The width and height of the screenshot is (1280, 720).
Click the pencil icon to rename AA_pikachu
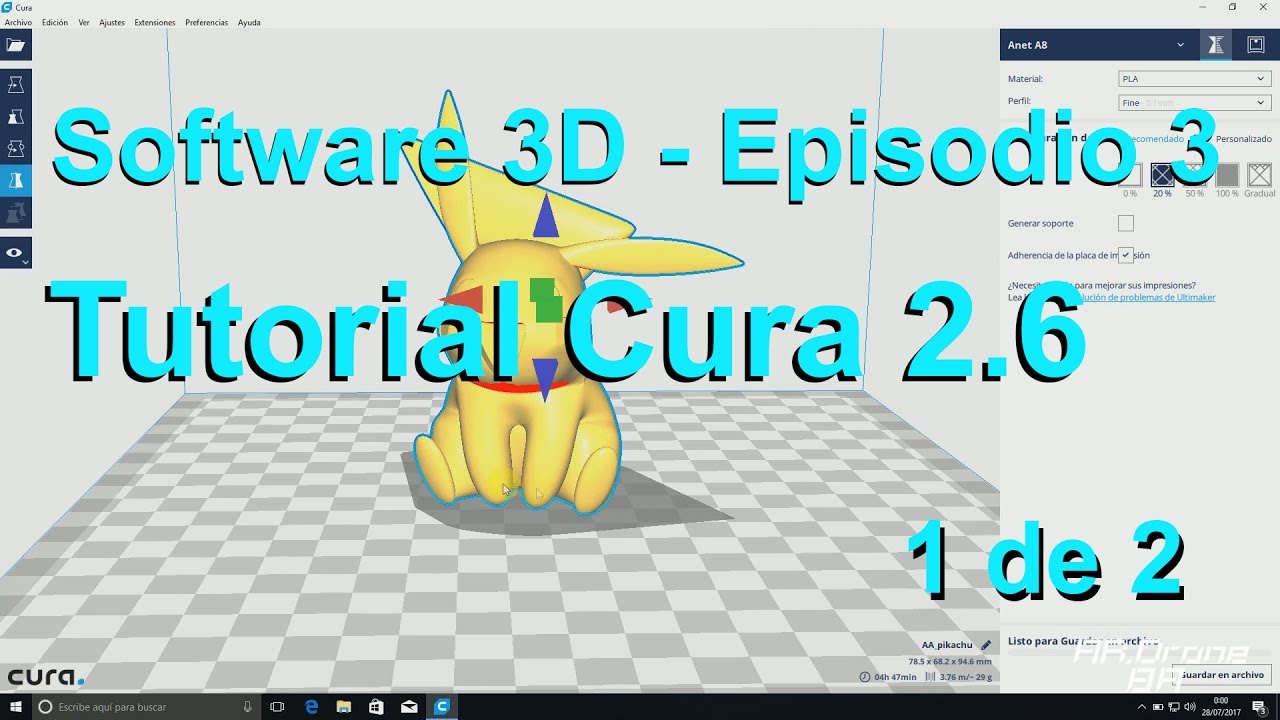click(986, 645)
